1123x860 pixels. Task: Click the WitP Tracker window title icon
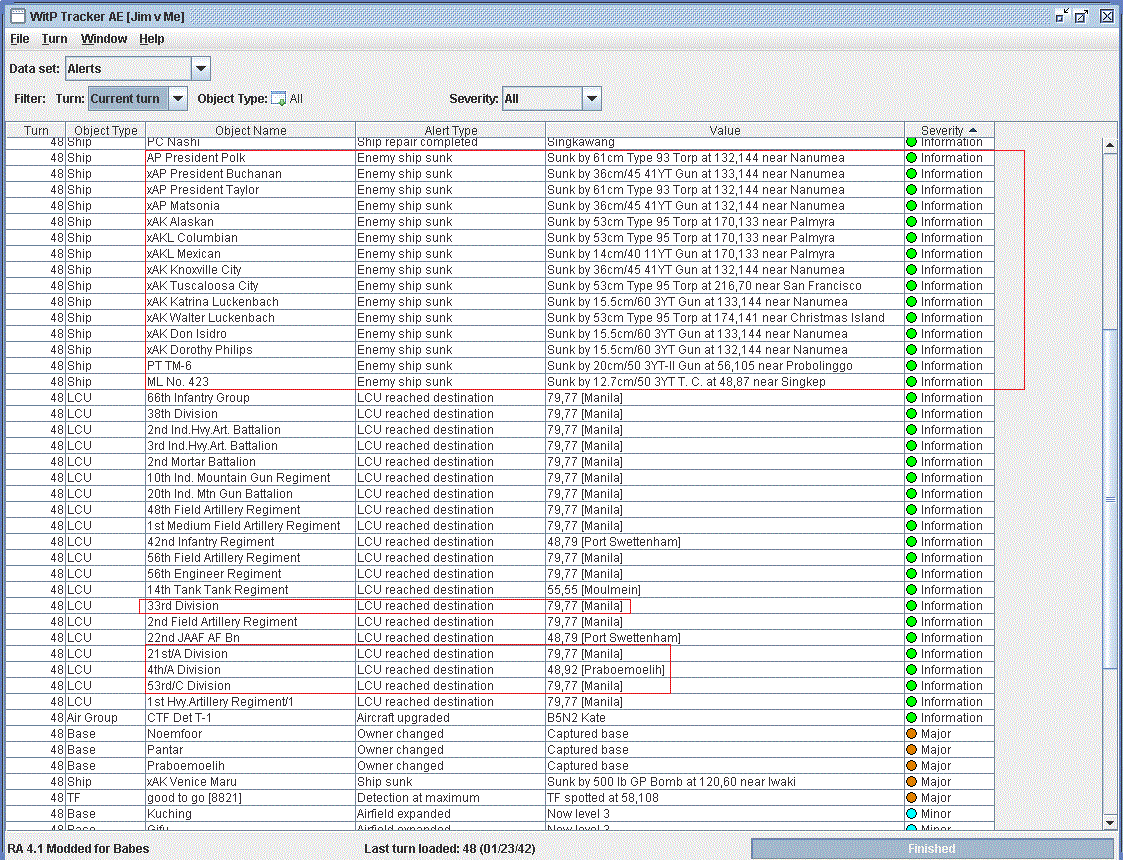17,16
